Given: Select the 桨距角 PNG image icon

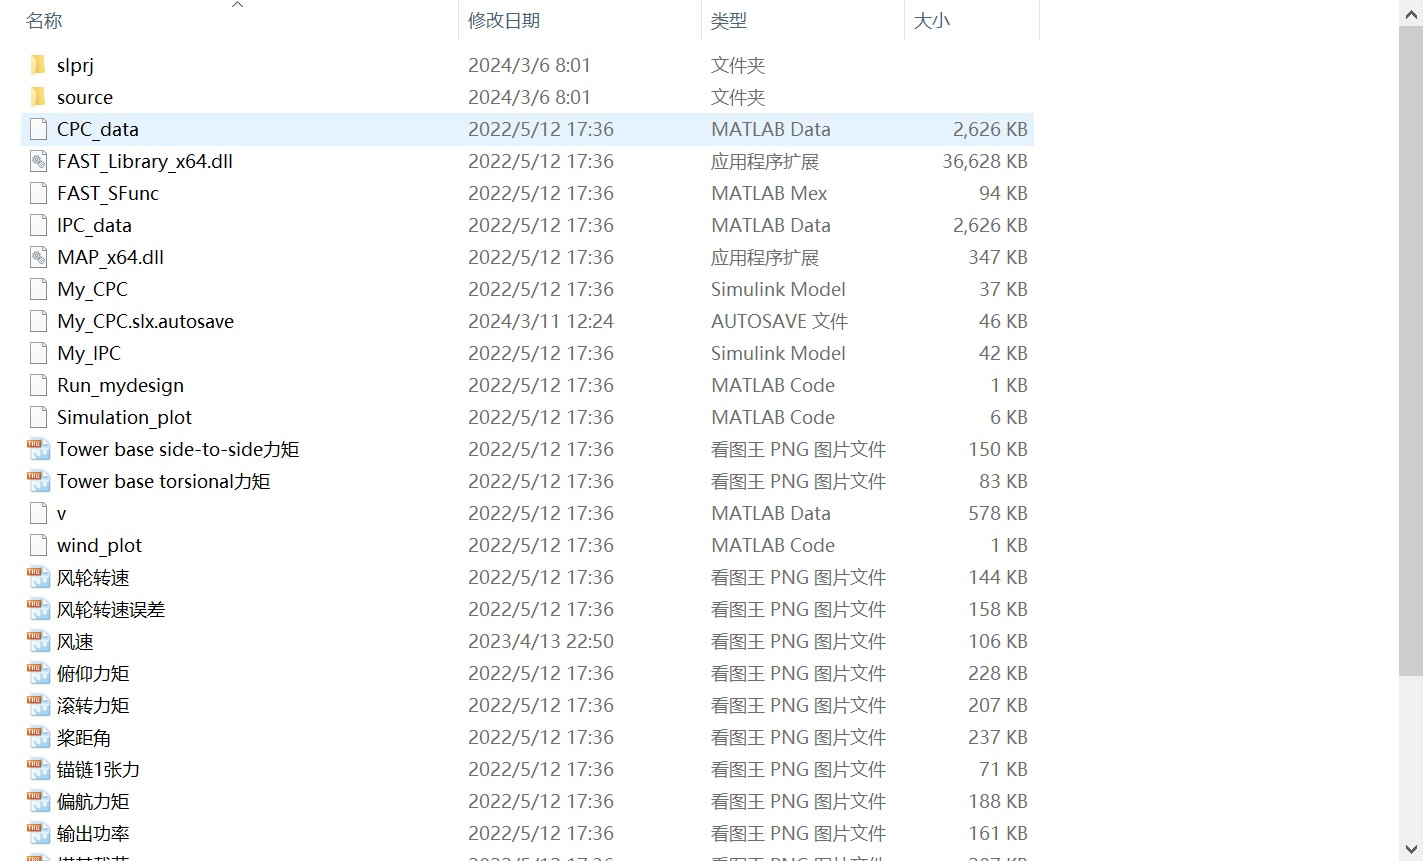Looking at the screenshot, I should click(37, 737).
